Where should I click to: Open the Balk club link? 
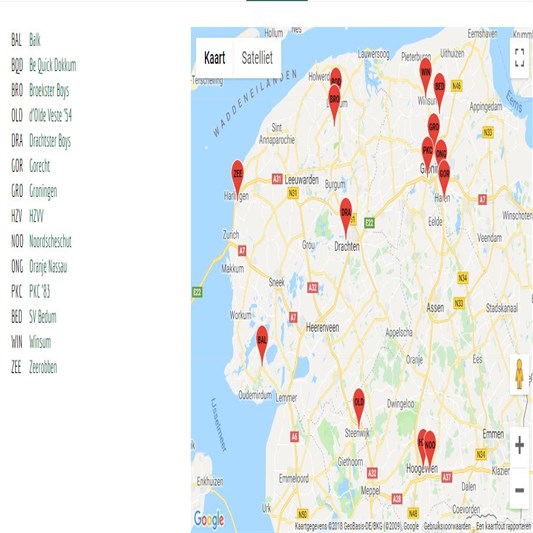[x=35, y=40]
